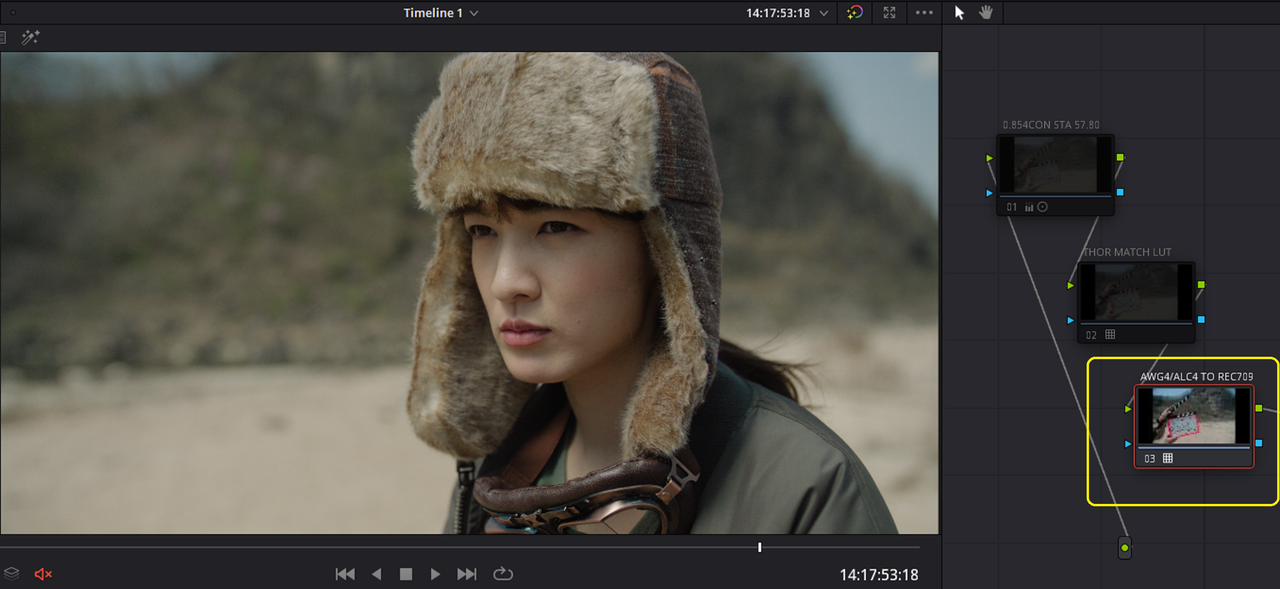Click the green node graph output connector
This screenshot has width=1280, height=589.
[1125, 548]
